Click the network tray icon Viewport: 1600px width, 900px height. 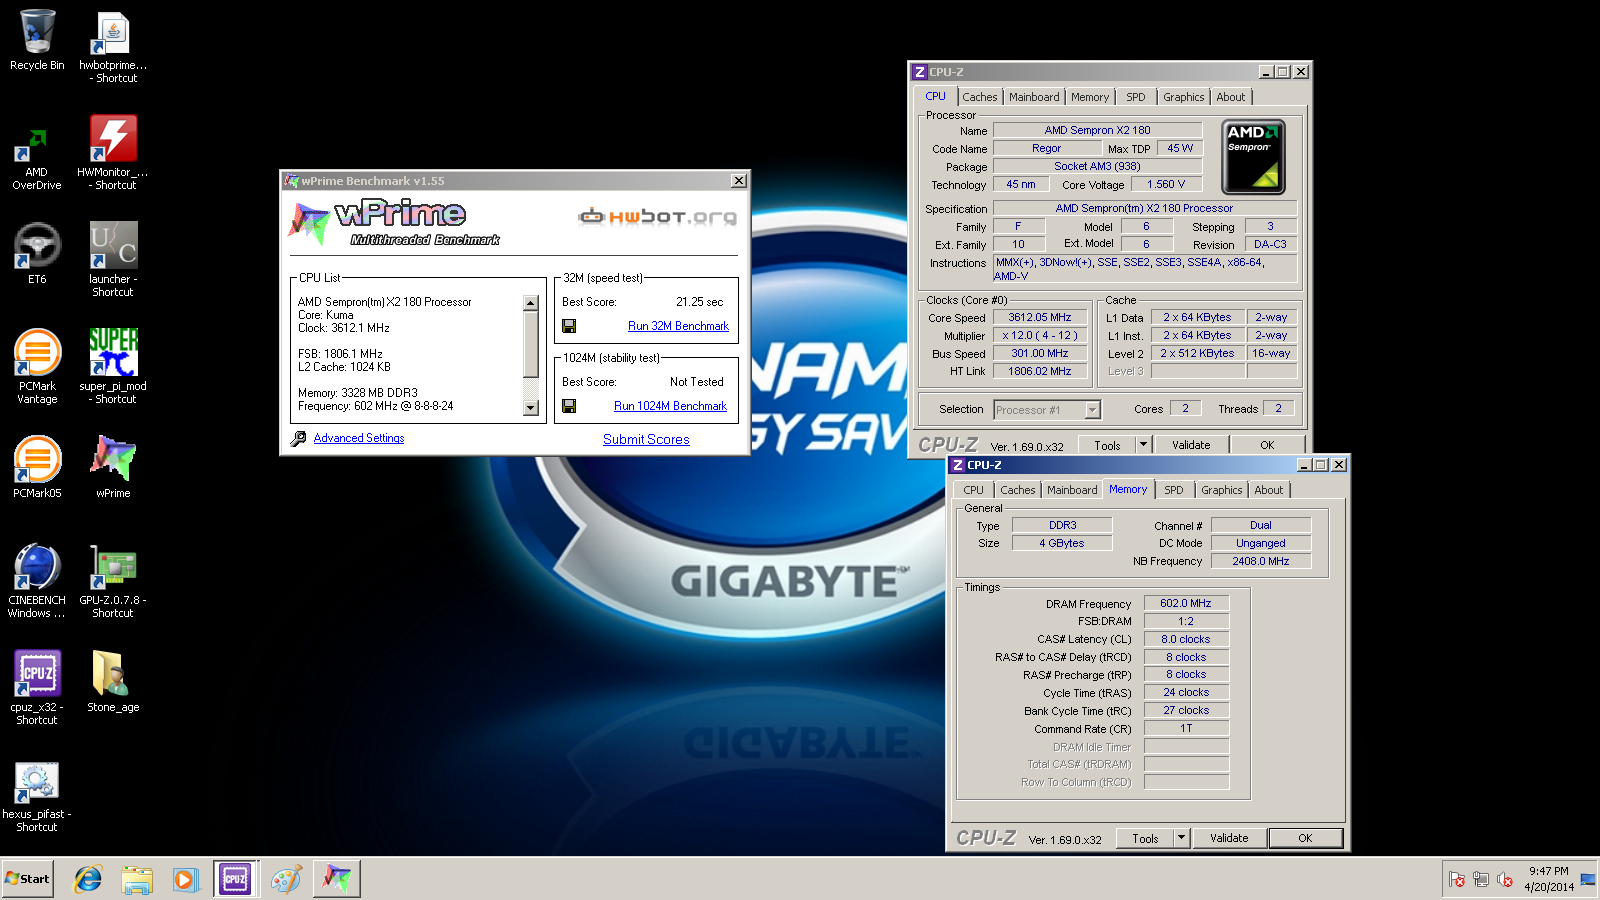pyautogui.click(x=1481, y=880)
